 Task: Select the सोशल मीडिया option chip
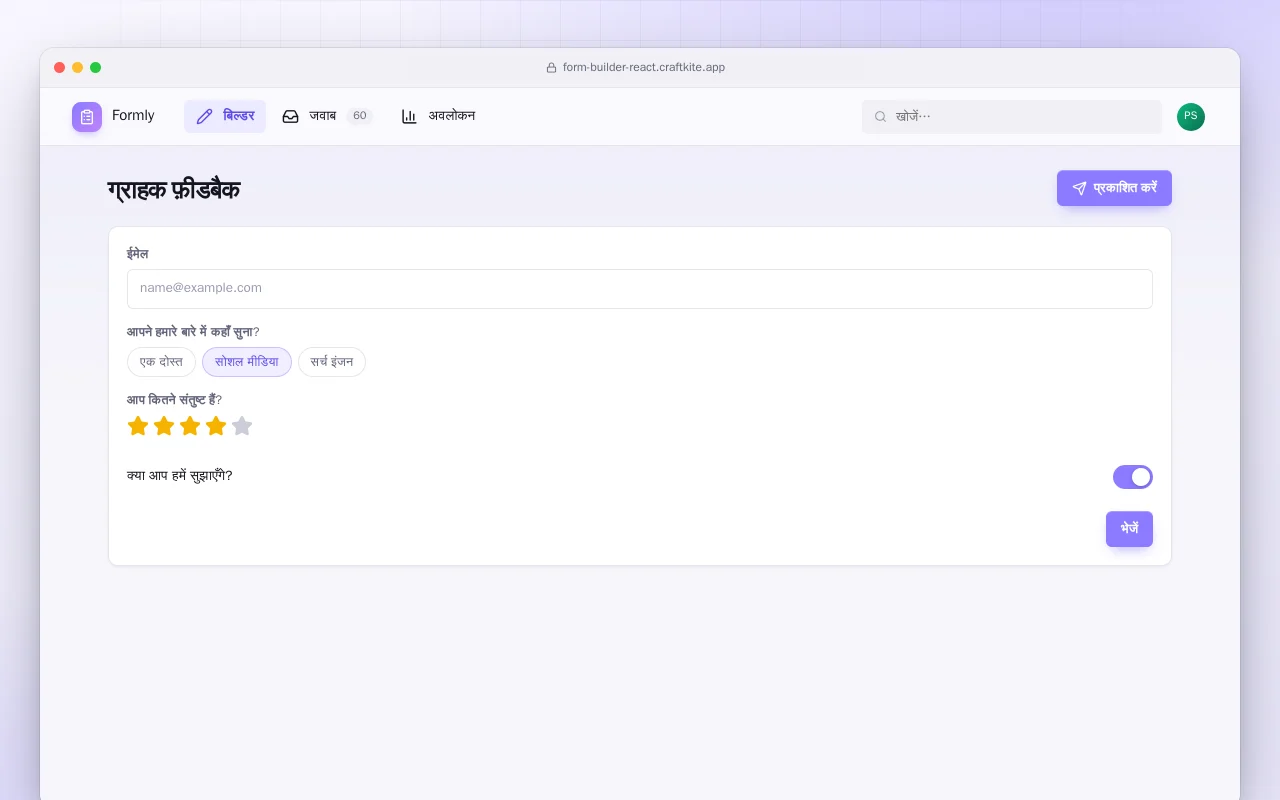pos(247,362)
